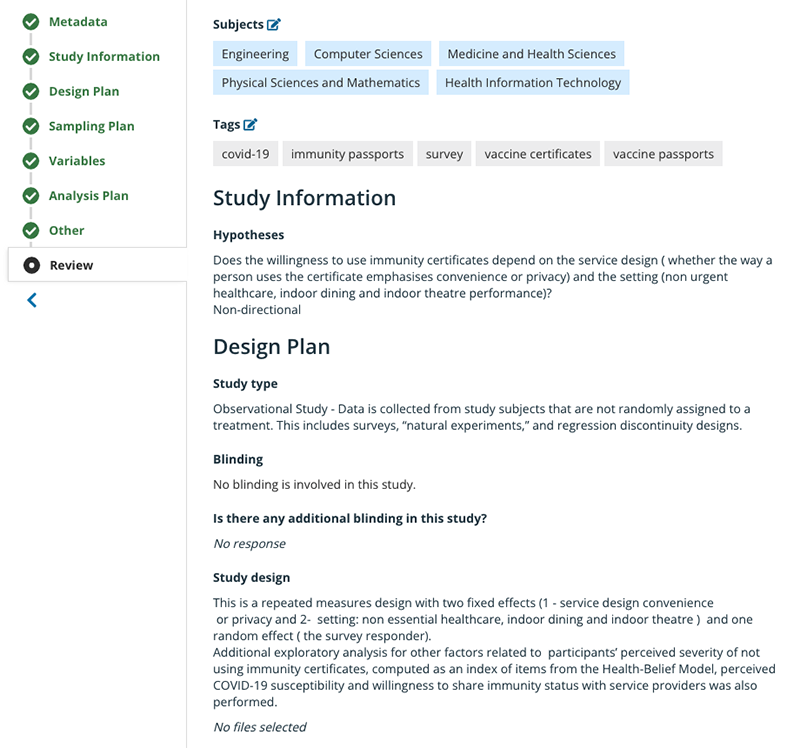The image size is (800, 748).
Task: Click the green checkmark beside Metadata
Action: pos(31,22)
